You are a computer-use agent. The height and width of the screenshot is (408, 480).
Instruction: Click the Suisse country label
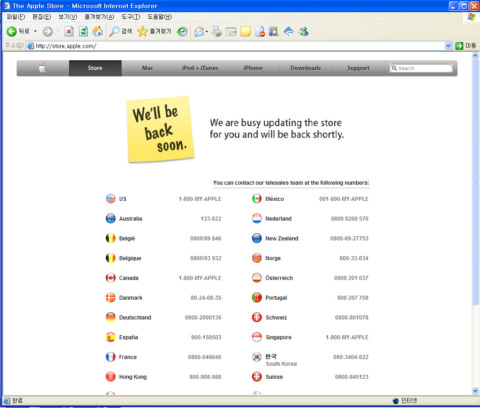[274, 377]
